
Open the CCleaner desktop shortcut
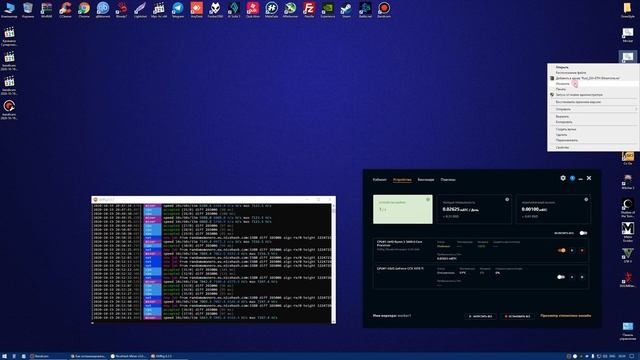click(x=65, y=9)
